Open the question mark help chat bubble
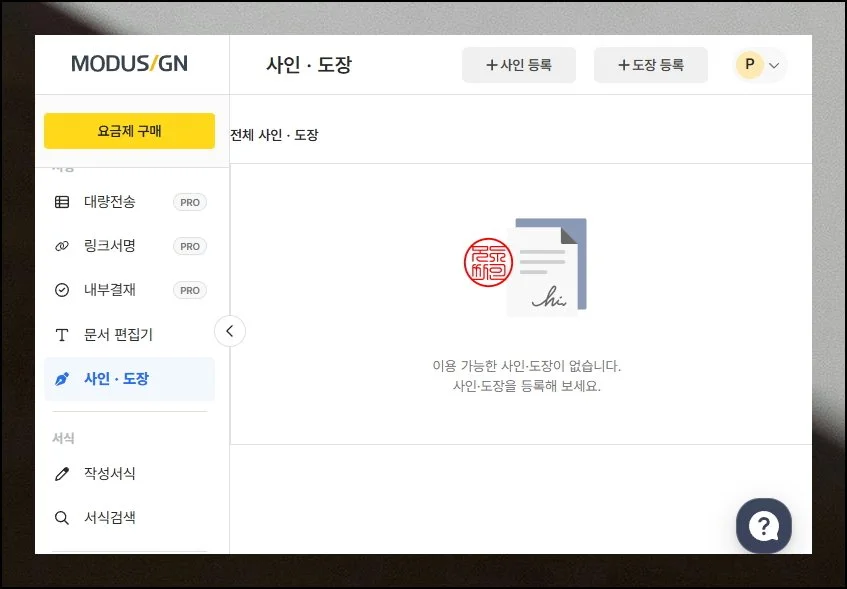This screenshot has width=847, height=589. click(764, 525)
